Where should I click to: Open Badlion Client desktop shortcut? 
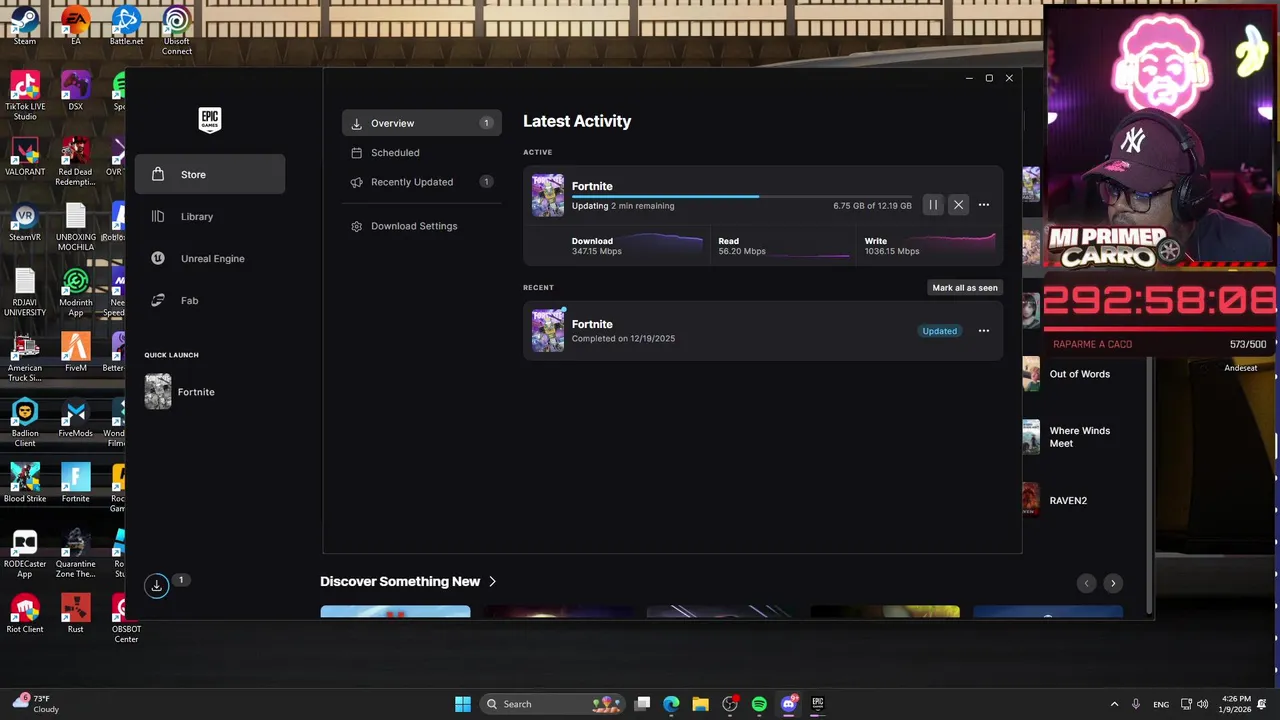25,423
